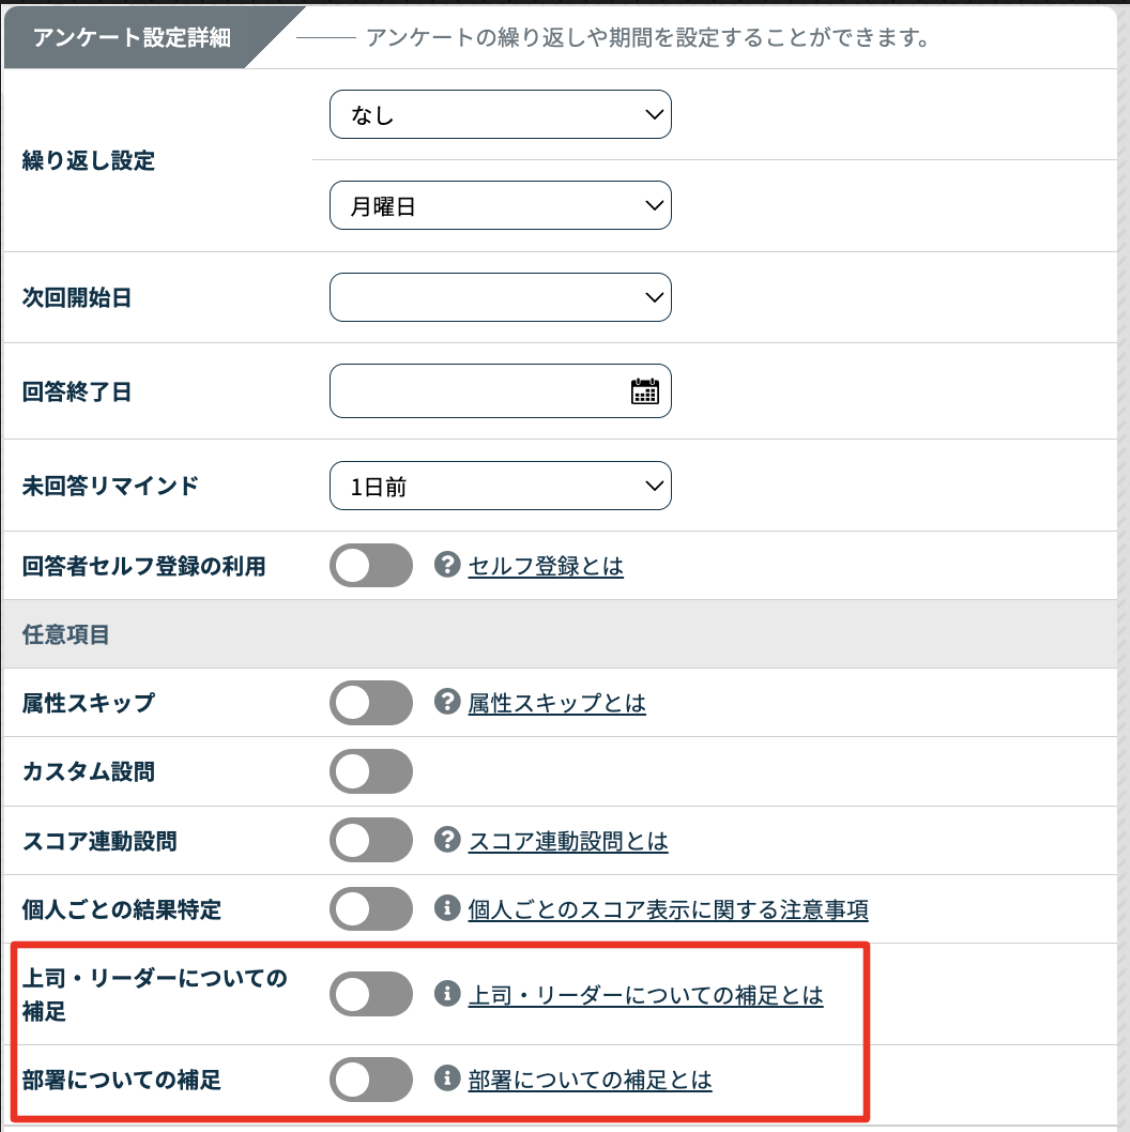Click the 回答終了日 label
The image size is (1130, 1132).
click(77, 392)
